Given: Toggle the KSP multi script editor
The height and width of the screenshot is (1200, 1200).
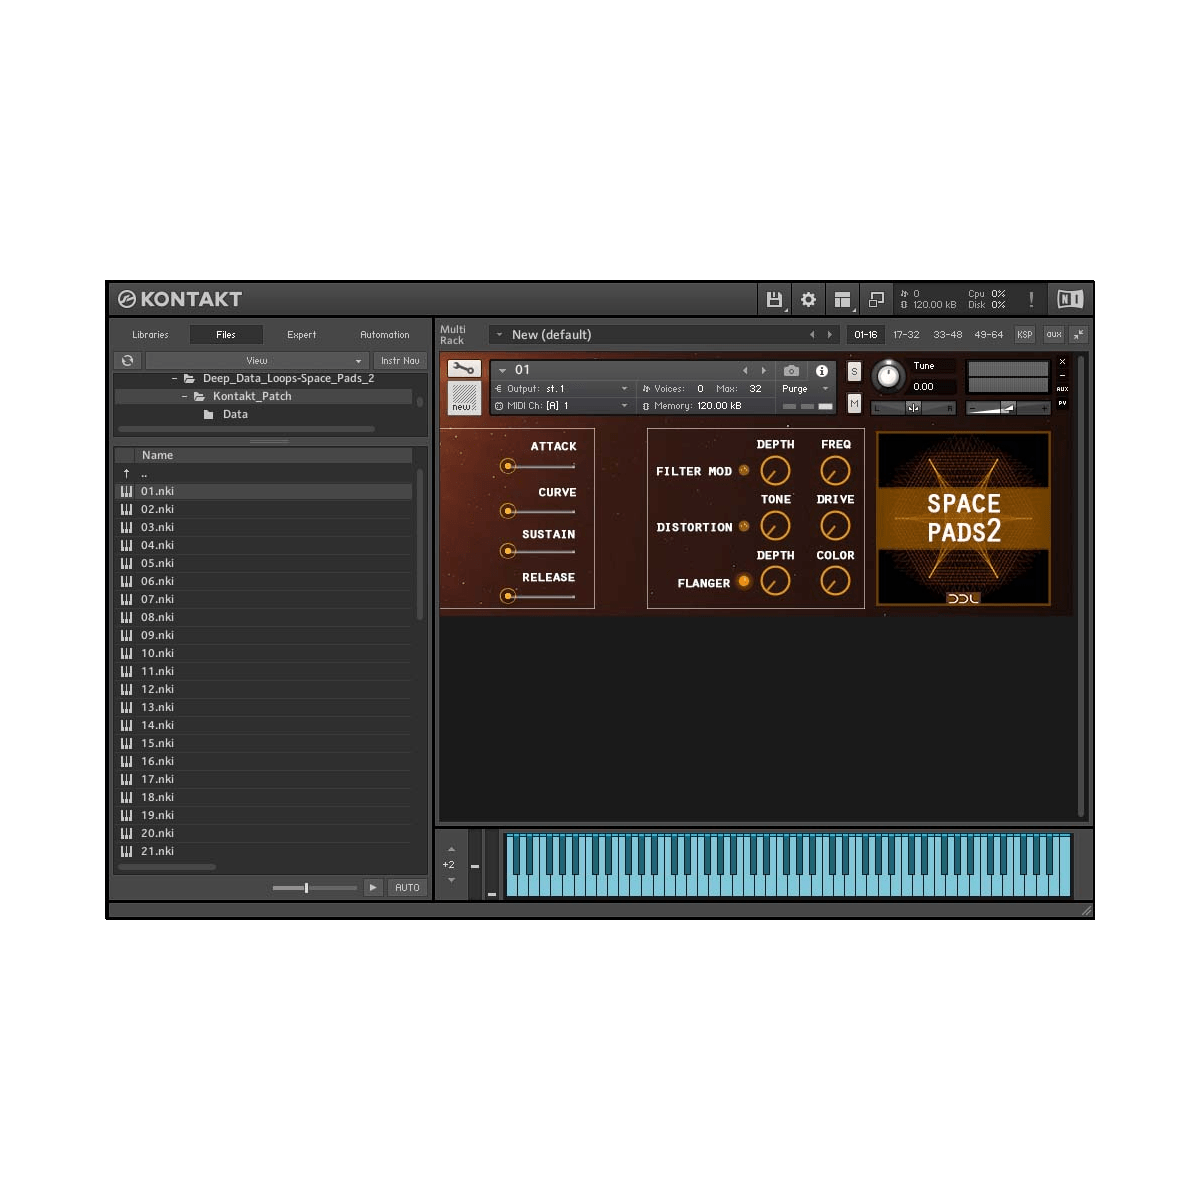Looking at the screenshot, I should click(1025, 335).
